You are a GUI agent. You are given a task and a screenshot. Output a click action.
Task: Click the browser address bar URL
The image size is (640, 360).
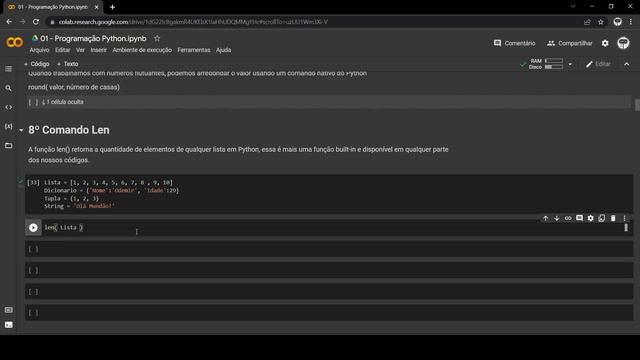193,22
